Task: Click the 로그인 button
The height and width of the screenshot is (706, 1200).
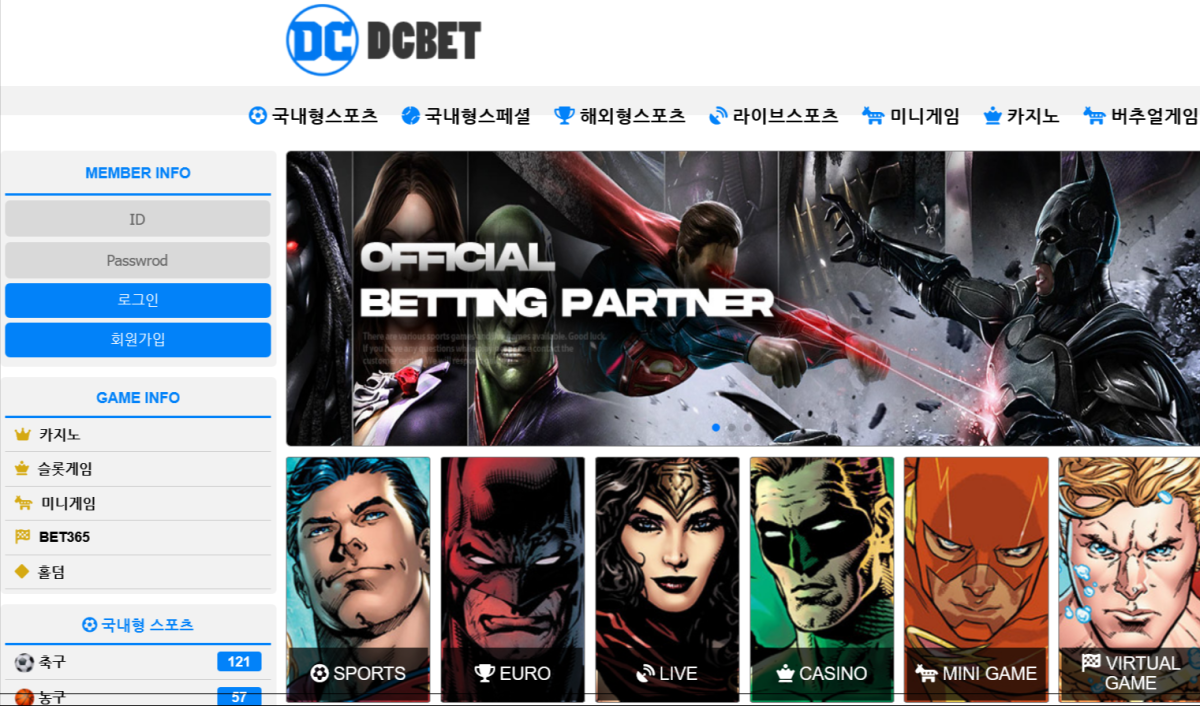Action: (138, 300)
